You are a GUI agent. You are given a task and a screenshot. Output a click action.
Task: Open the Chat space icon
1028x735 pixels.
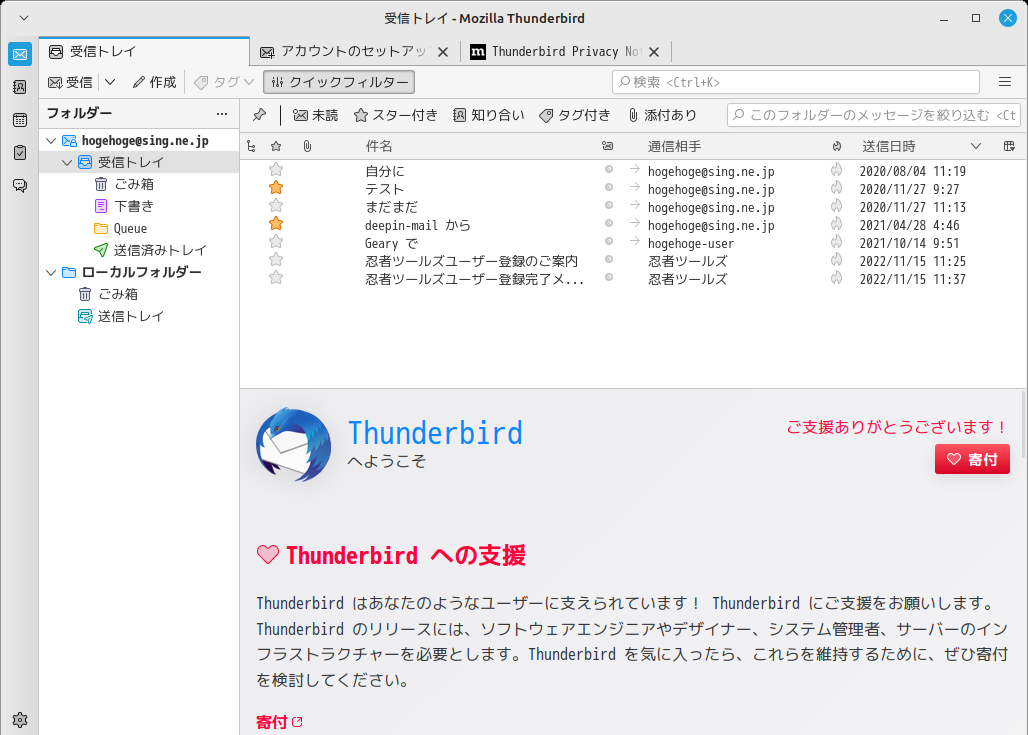tap(20, 186)
